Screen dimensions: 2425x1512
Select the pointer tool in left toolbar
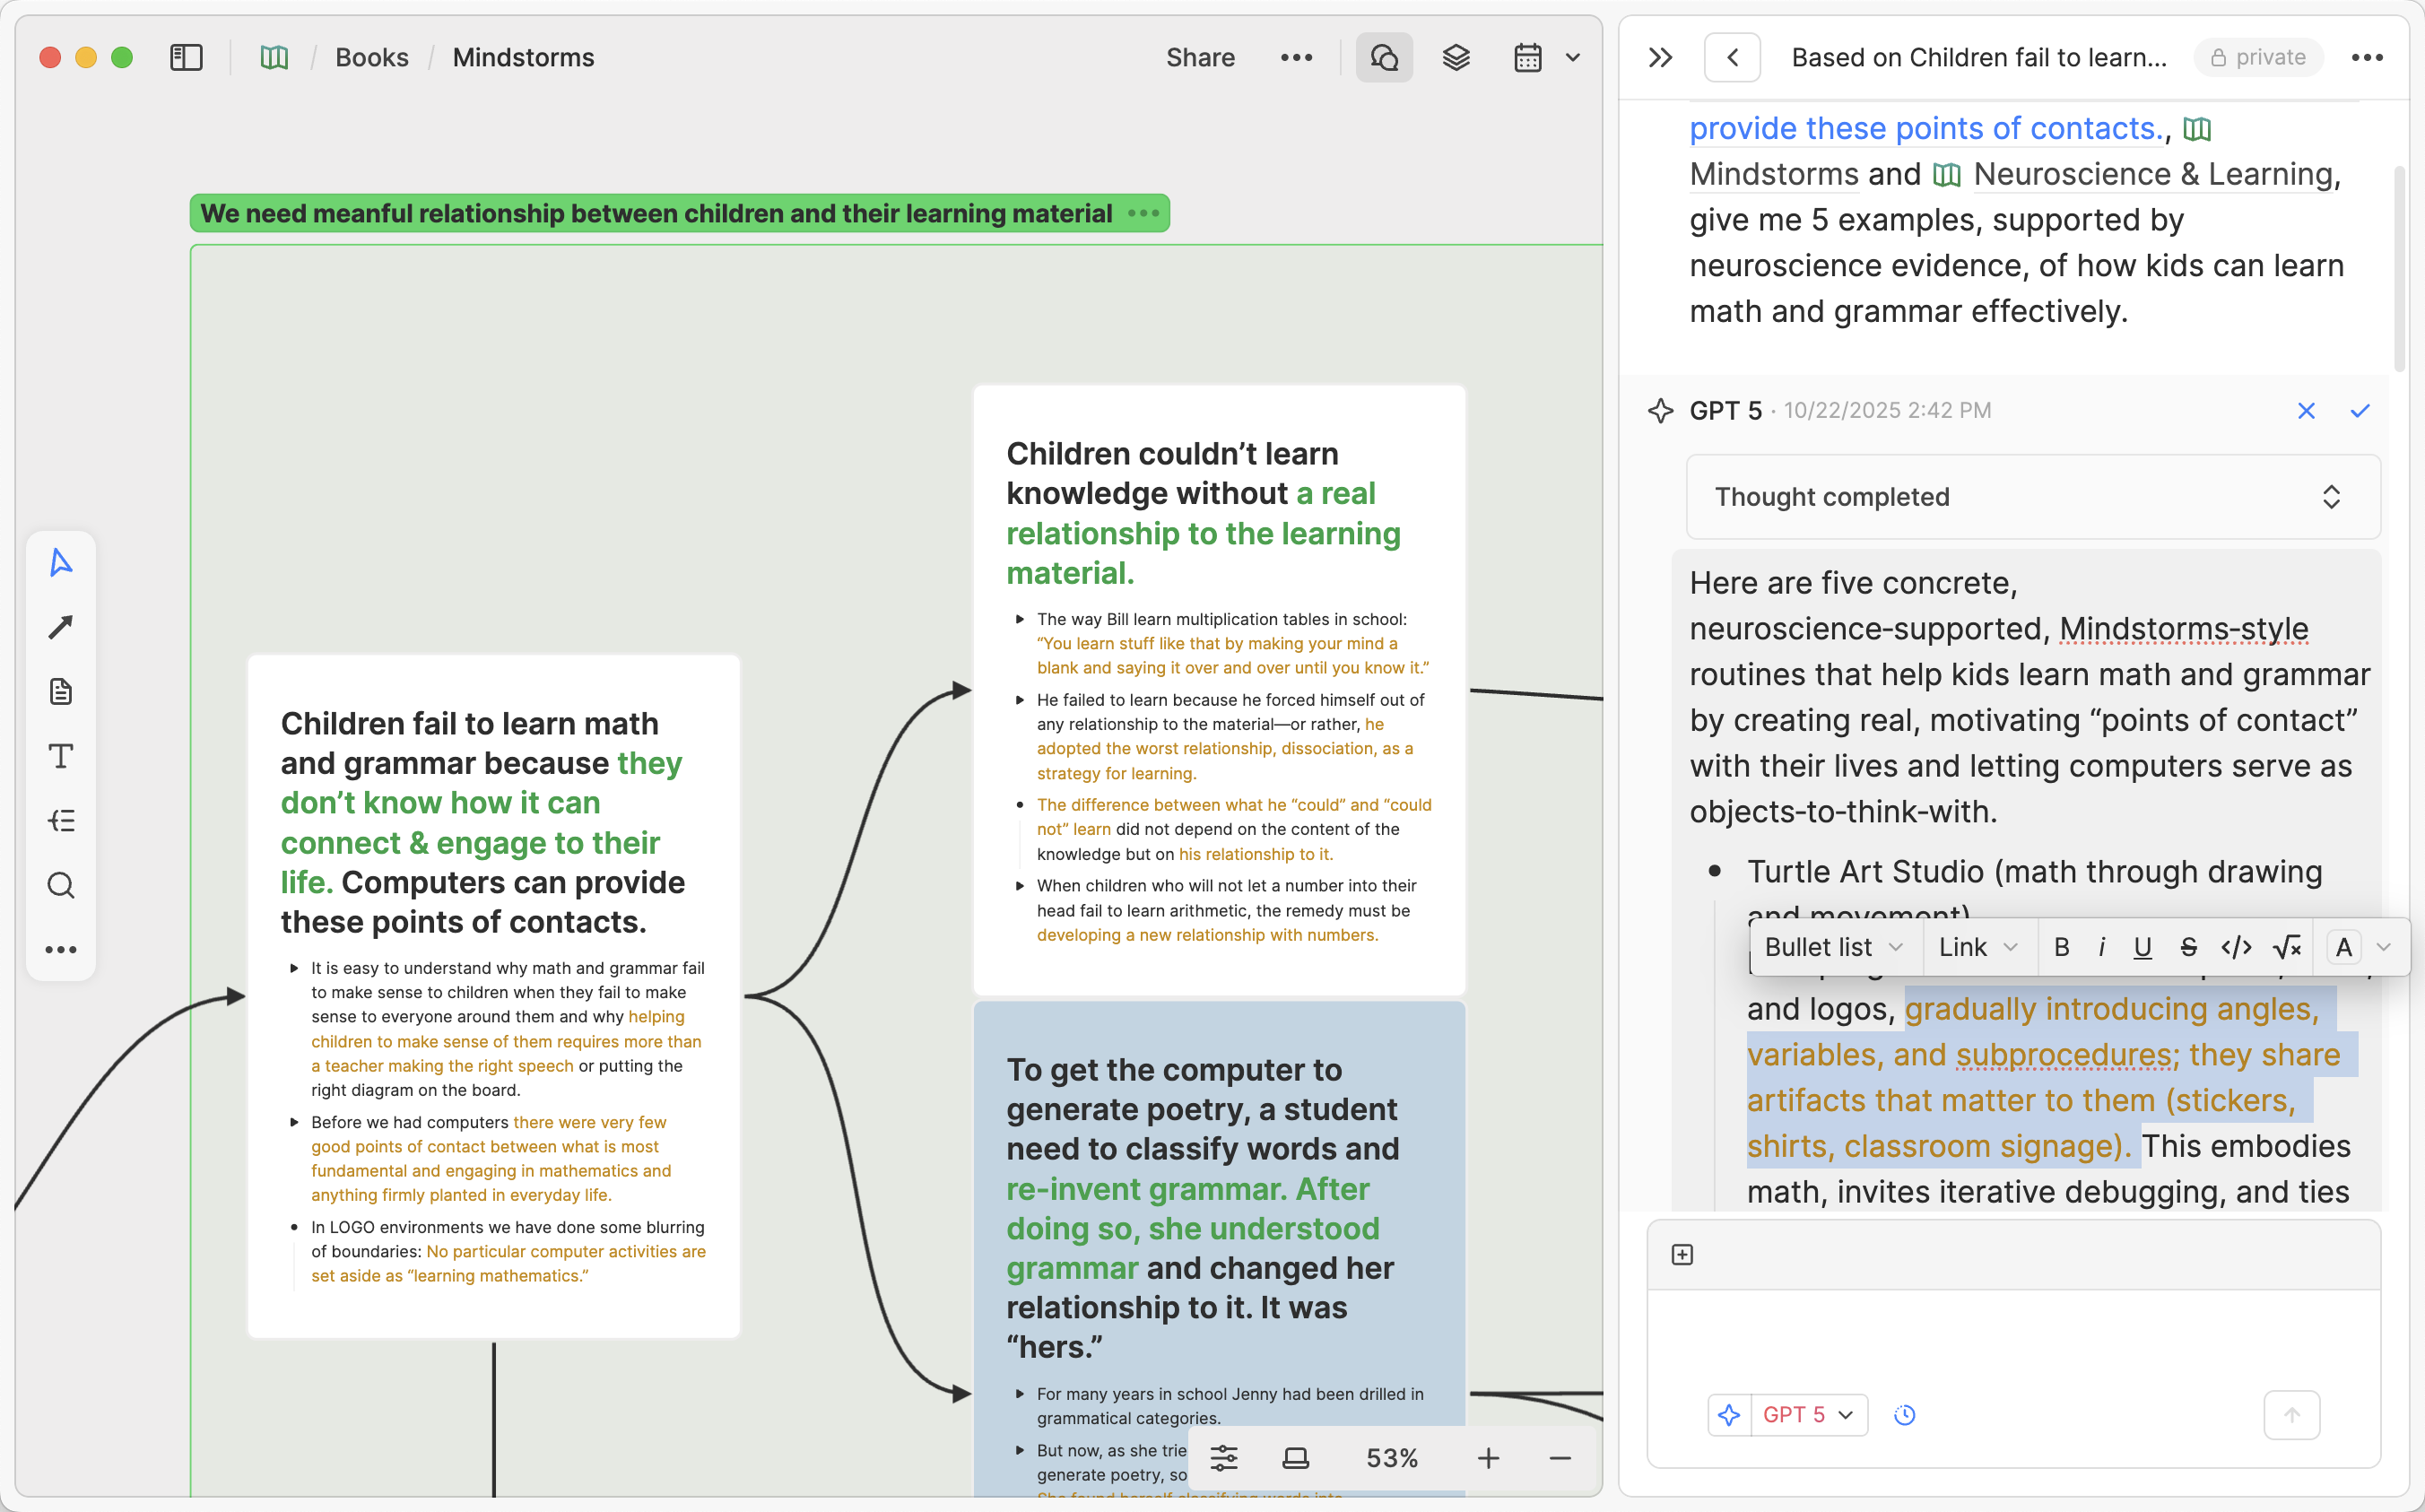click(x=61, y=563)
